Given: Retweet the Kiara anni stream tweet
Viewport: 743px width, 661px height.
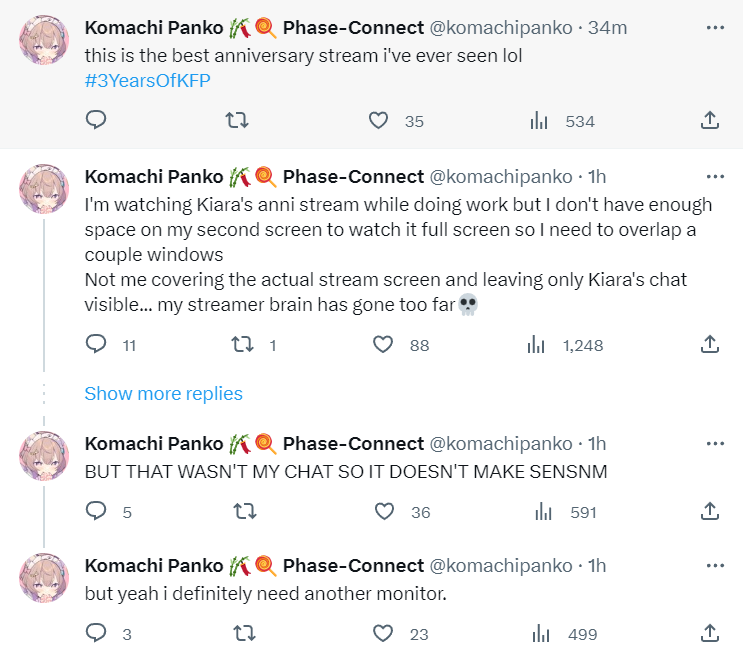Looking at the screenshot, I should (243, 345).
